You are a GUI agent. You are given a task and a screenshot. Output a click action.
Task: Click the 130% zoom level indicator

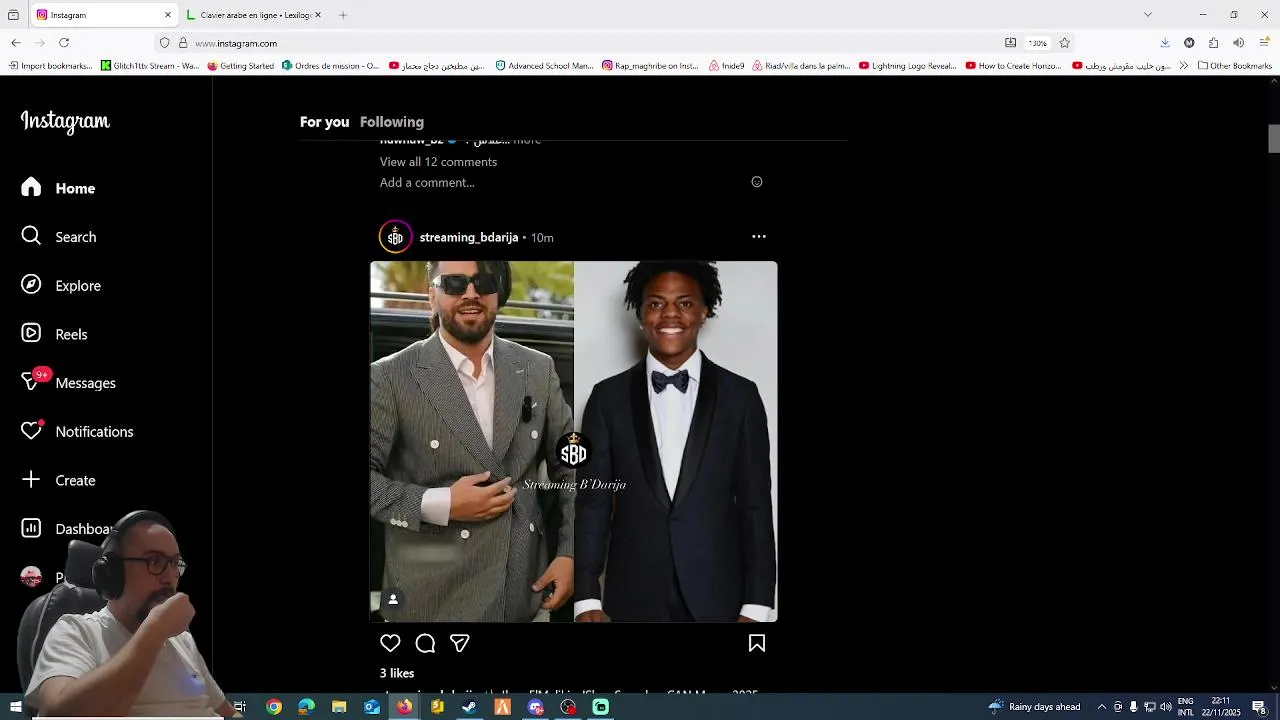1038,43
